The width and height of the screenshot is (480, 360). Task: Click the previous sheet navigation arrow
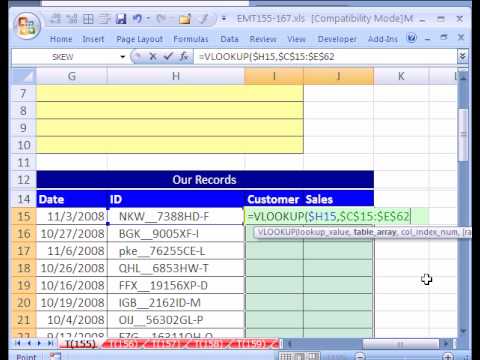coord(29,343)
